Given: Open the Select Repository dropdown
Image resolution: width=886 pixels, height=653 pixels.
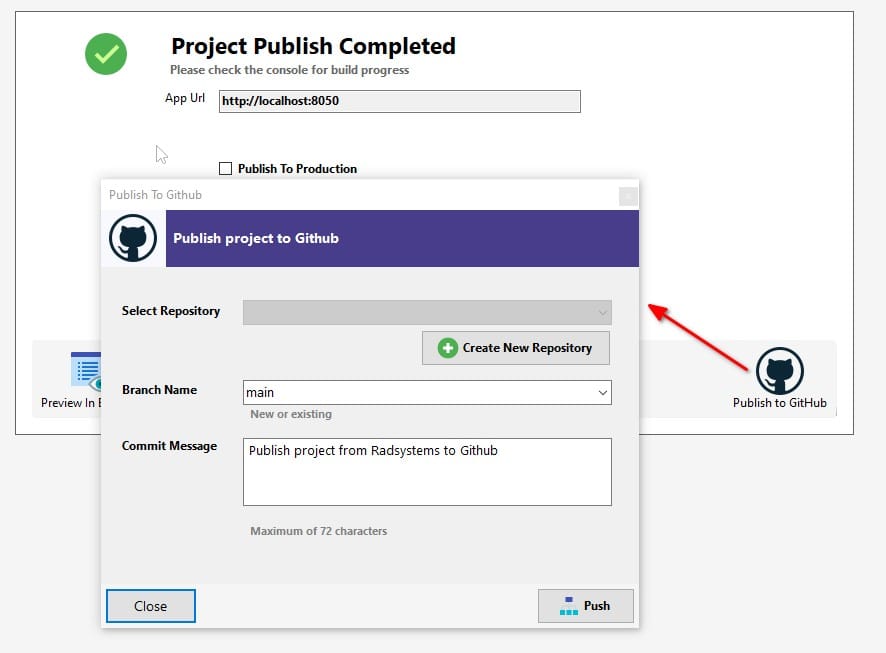Looking at the screenshot, I should click(x=427, y=312).
